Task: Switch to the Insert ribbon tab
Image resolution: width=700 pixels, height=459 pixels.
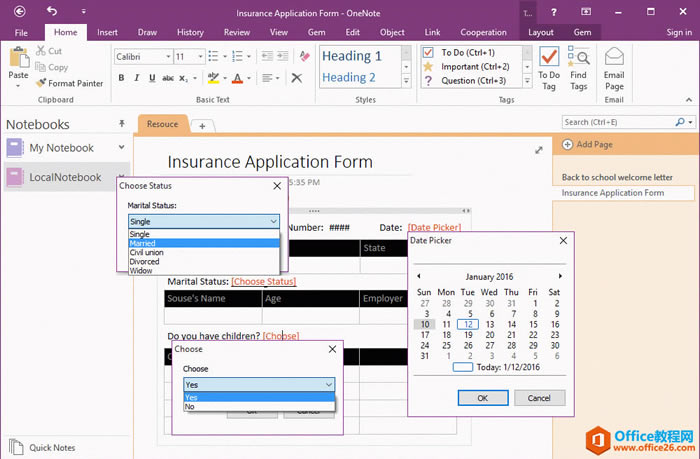Action: click(107, 33)
